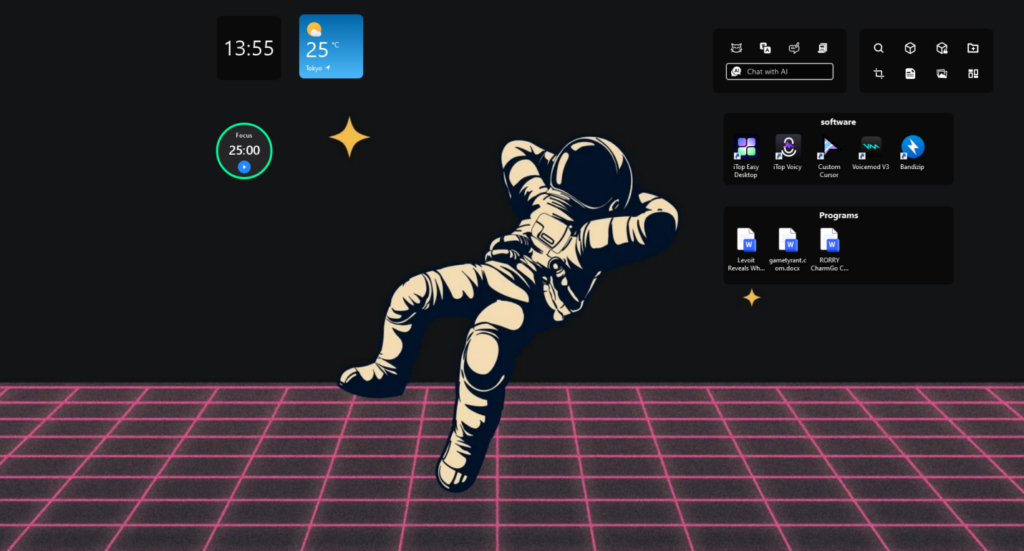Open the plain cube box icon
This screenshot has width=1024, height=551.
coord(910,48)
